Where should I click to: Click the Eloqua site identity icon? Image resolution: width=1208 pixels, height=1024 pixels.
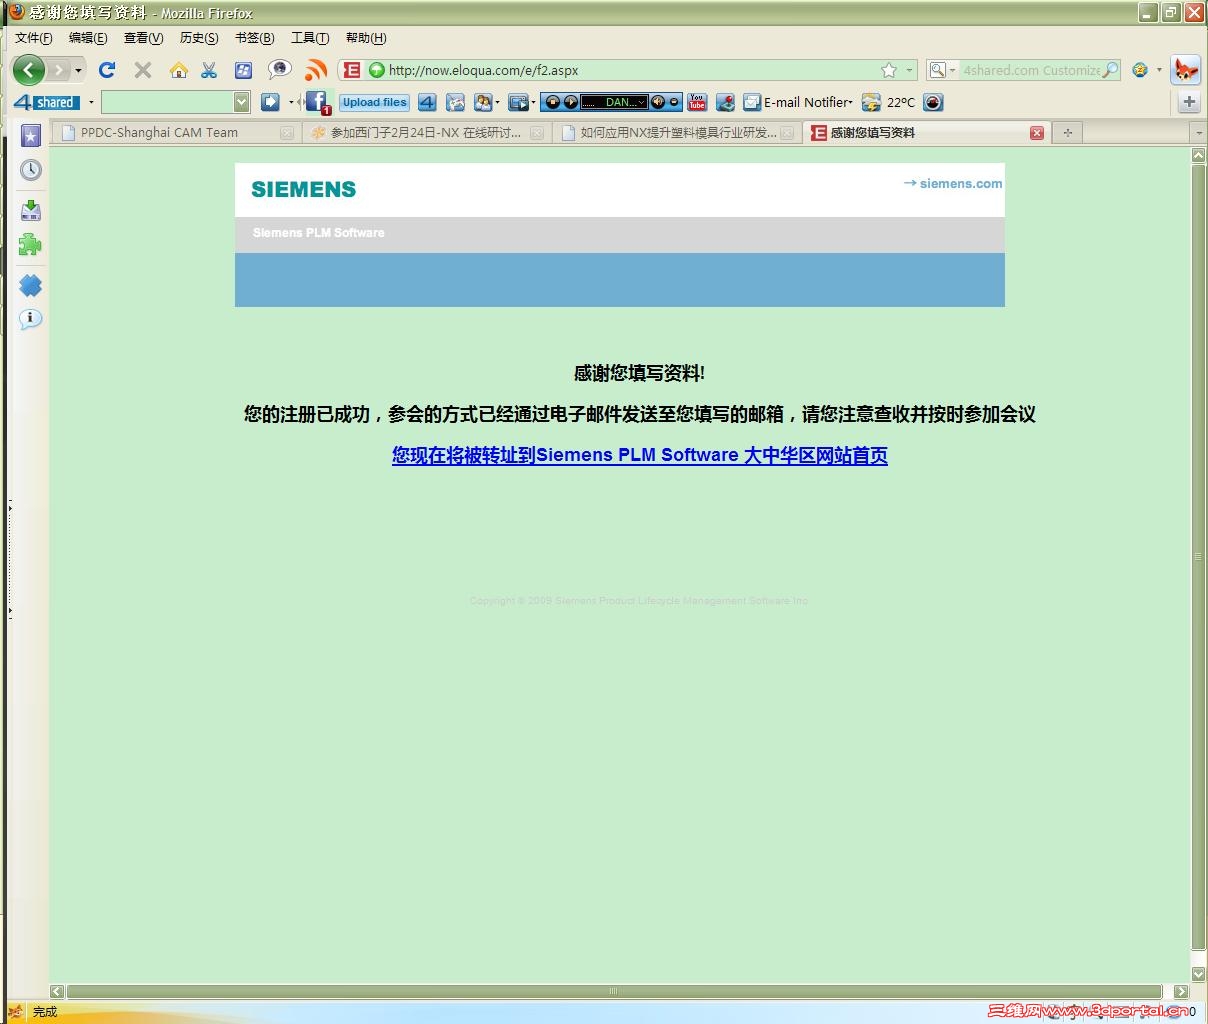pos(351,70)
